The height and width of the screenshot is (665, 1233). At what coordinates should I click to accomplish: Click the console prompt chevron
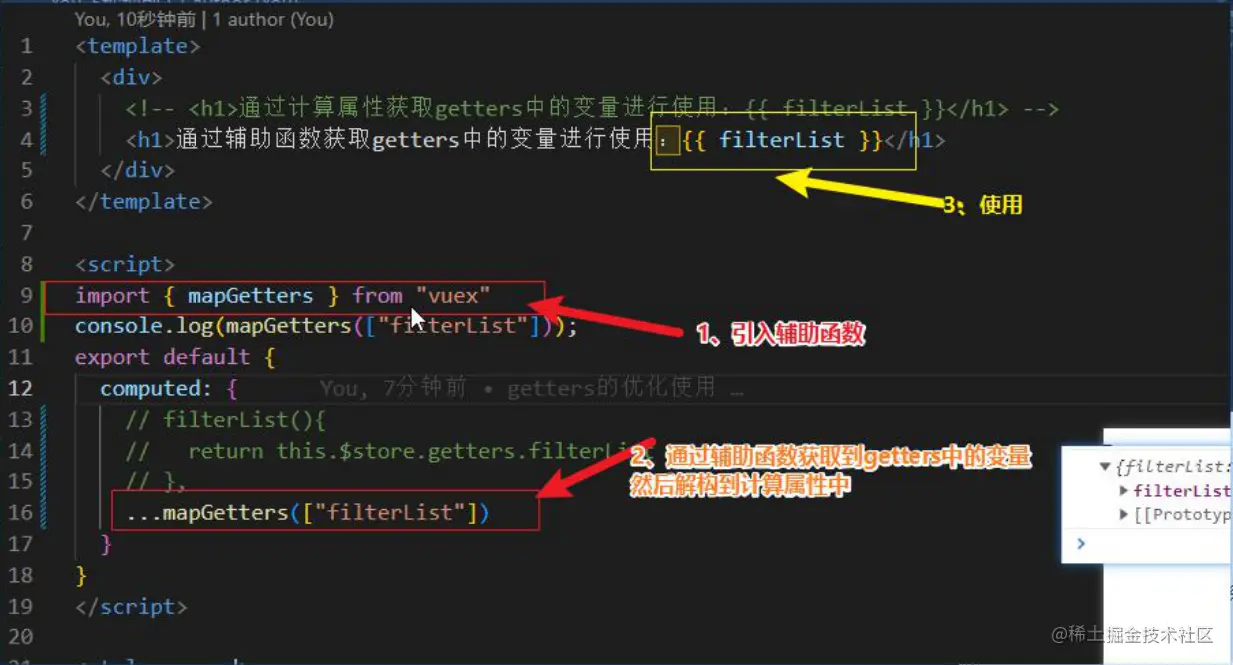point(1080,544)
